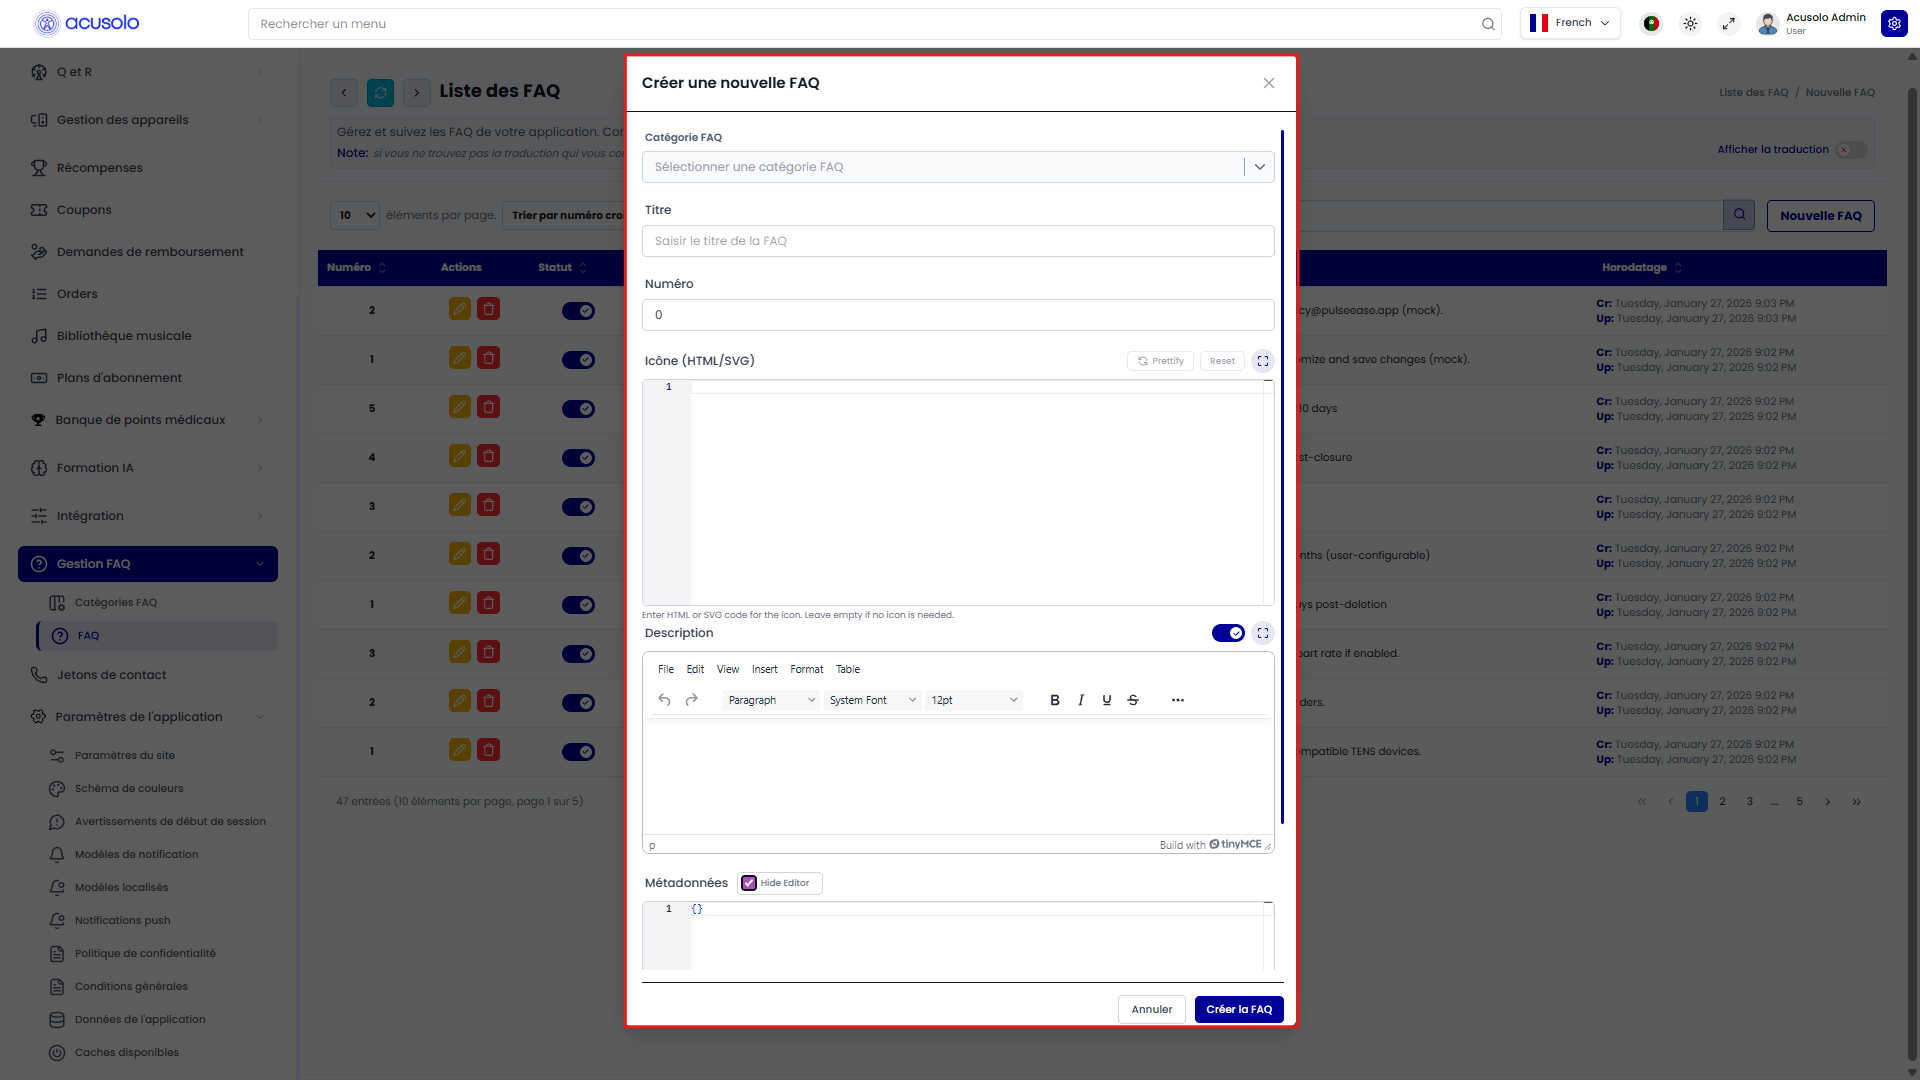This screenshot has height=1080, width=1920.
Task: Click the Underline formatting icon
Action: tap(1107, 700)
